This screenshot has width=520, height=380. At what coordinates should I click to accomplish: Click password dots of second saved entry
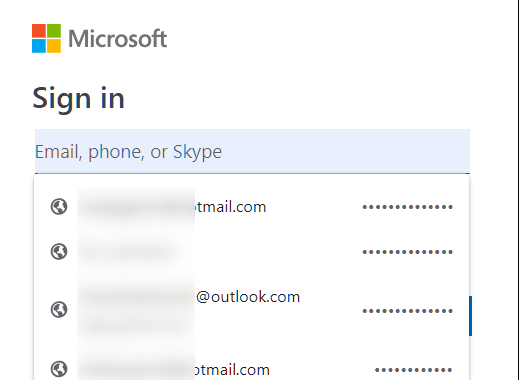coord(407,252)
